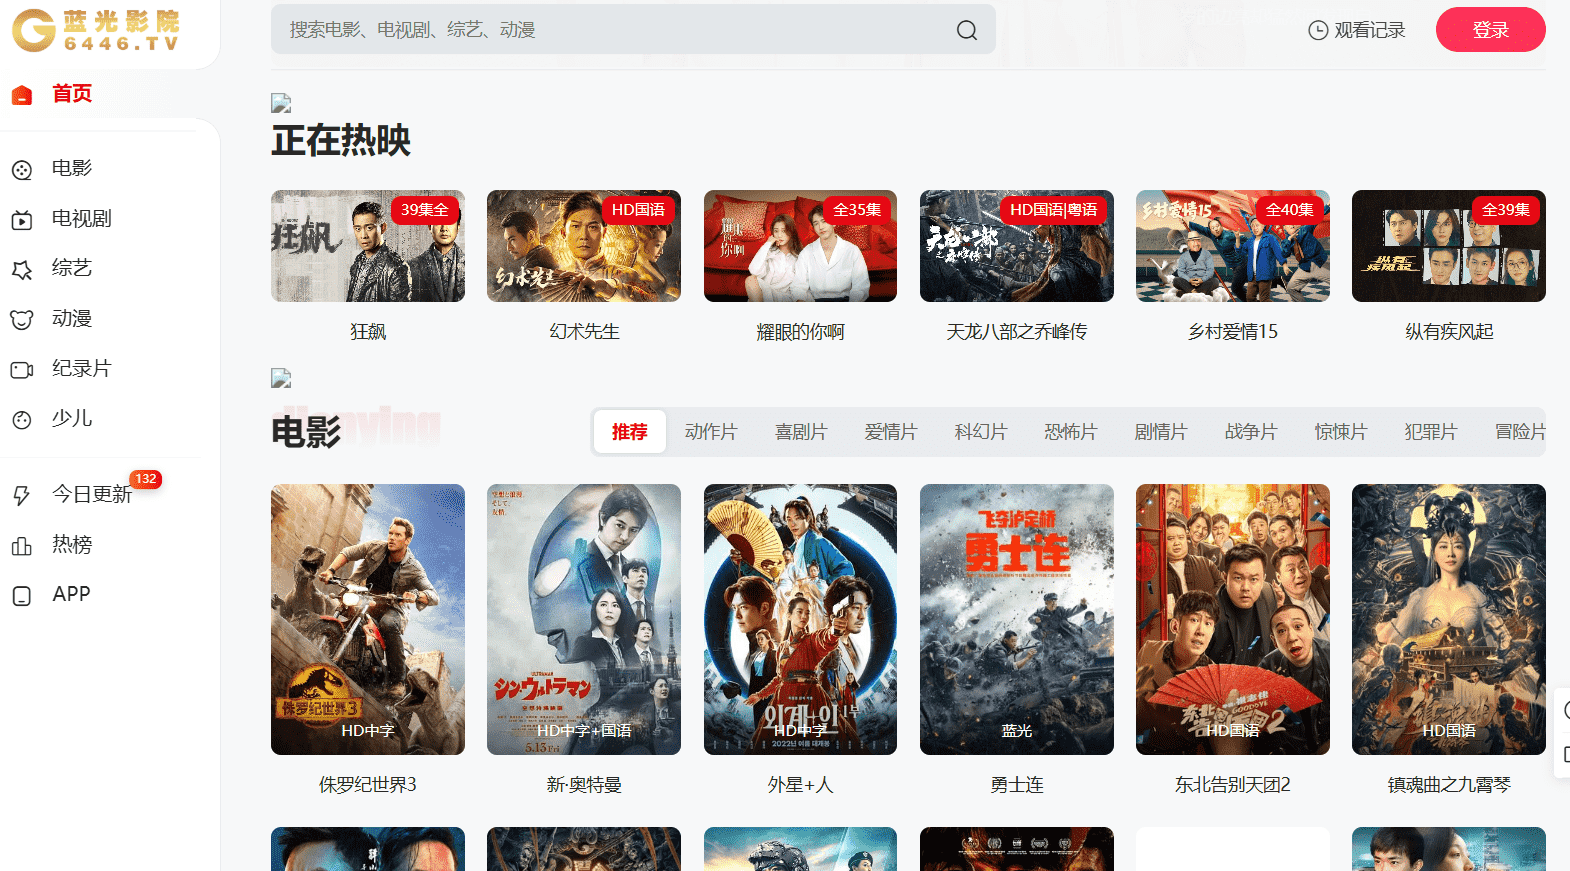
Task: Click the 侏罗纪世界3 title text
Action: [x=368, y=785]
